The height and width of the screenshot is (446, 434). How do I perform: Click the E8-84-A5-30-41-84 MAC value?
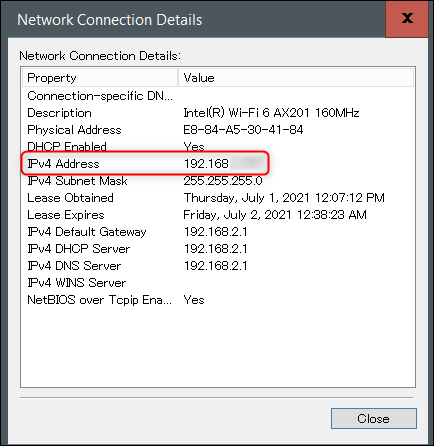pyautogui.click(x=243, y=130)
